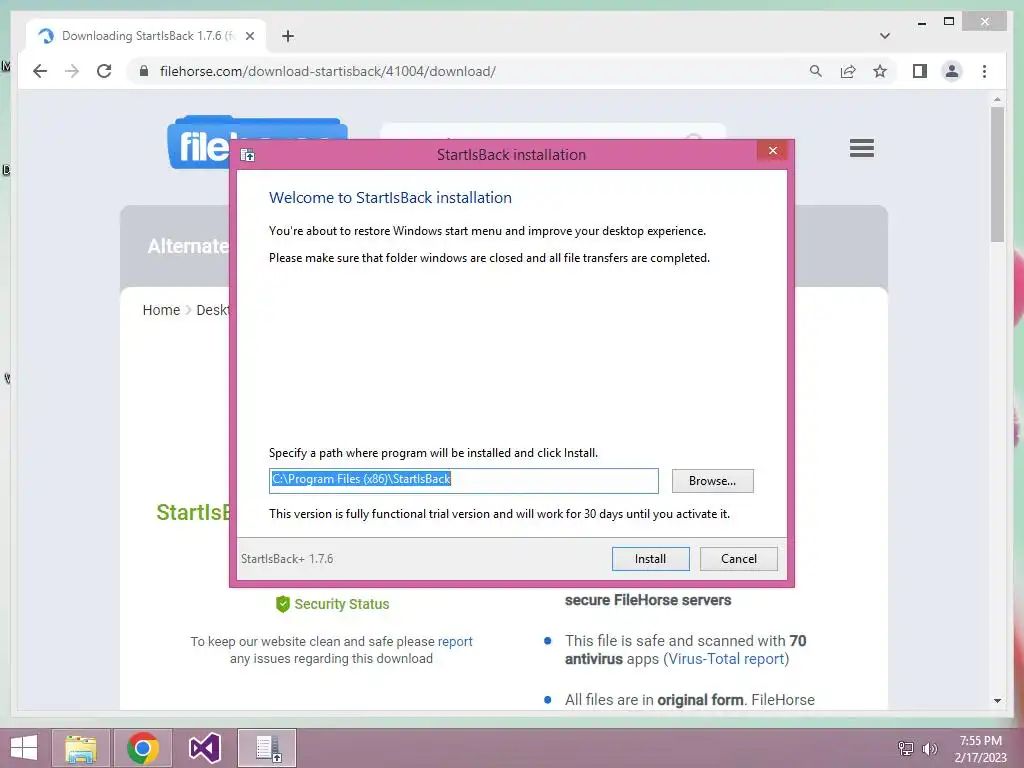
Task: Open the Windows Start button
Action: [x=24, y=748]
